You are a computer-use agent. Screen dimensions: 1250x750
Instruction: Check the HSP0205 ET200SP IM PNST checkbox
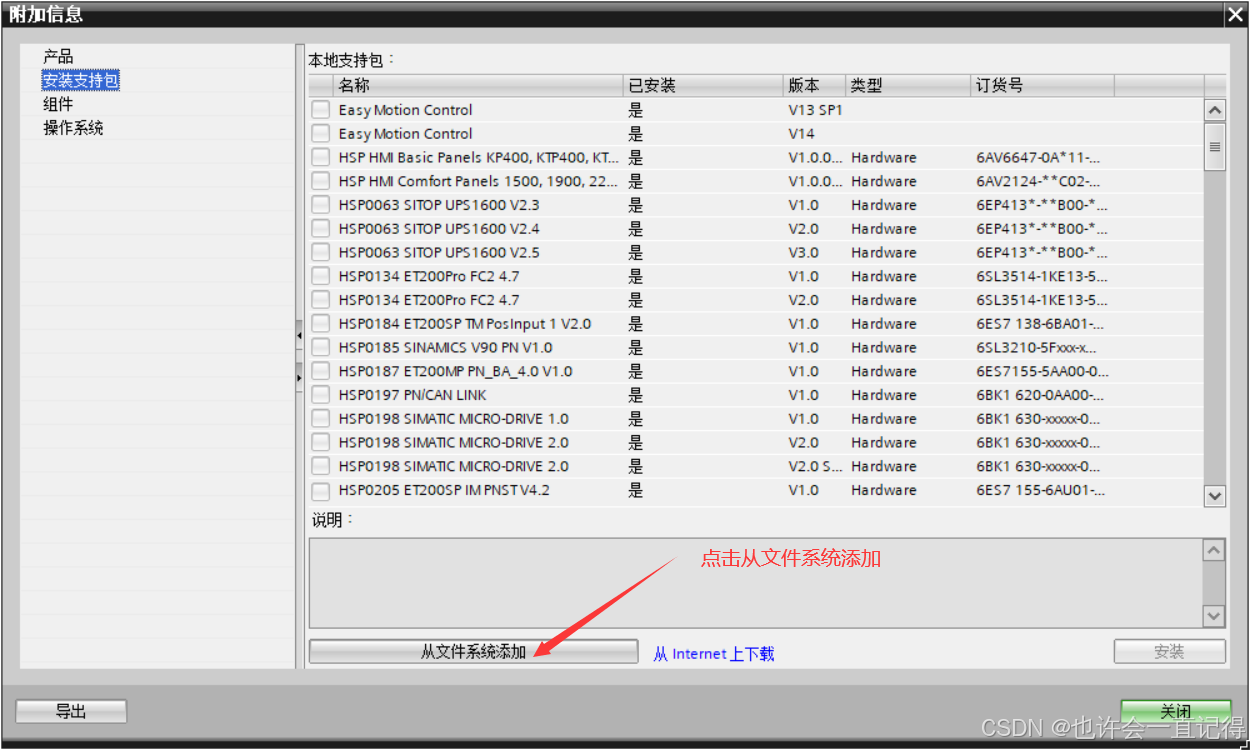(x=320, y=491)
